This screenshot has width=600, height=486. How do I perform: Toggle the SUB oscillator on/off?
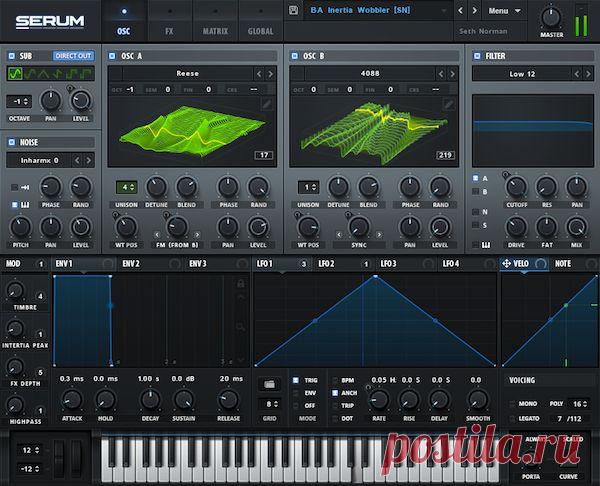(x=11, y=56)
